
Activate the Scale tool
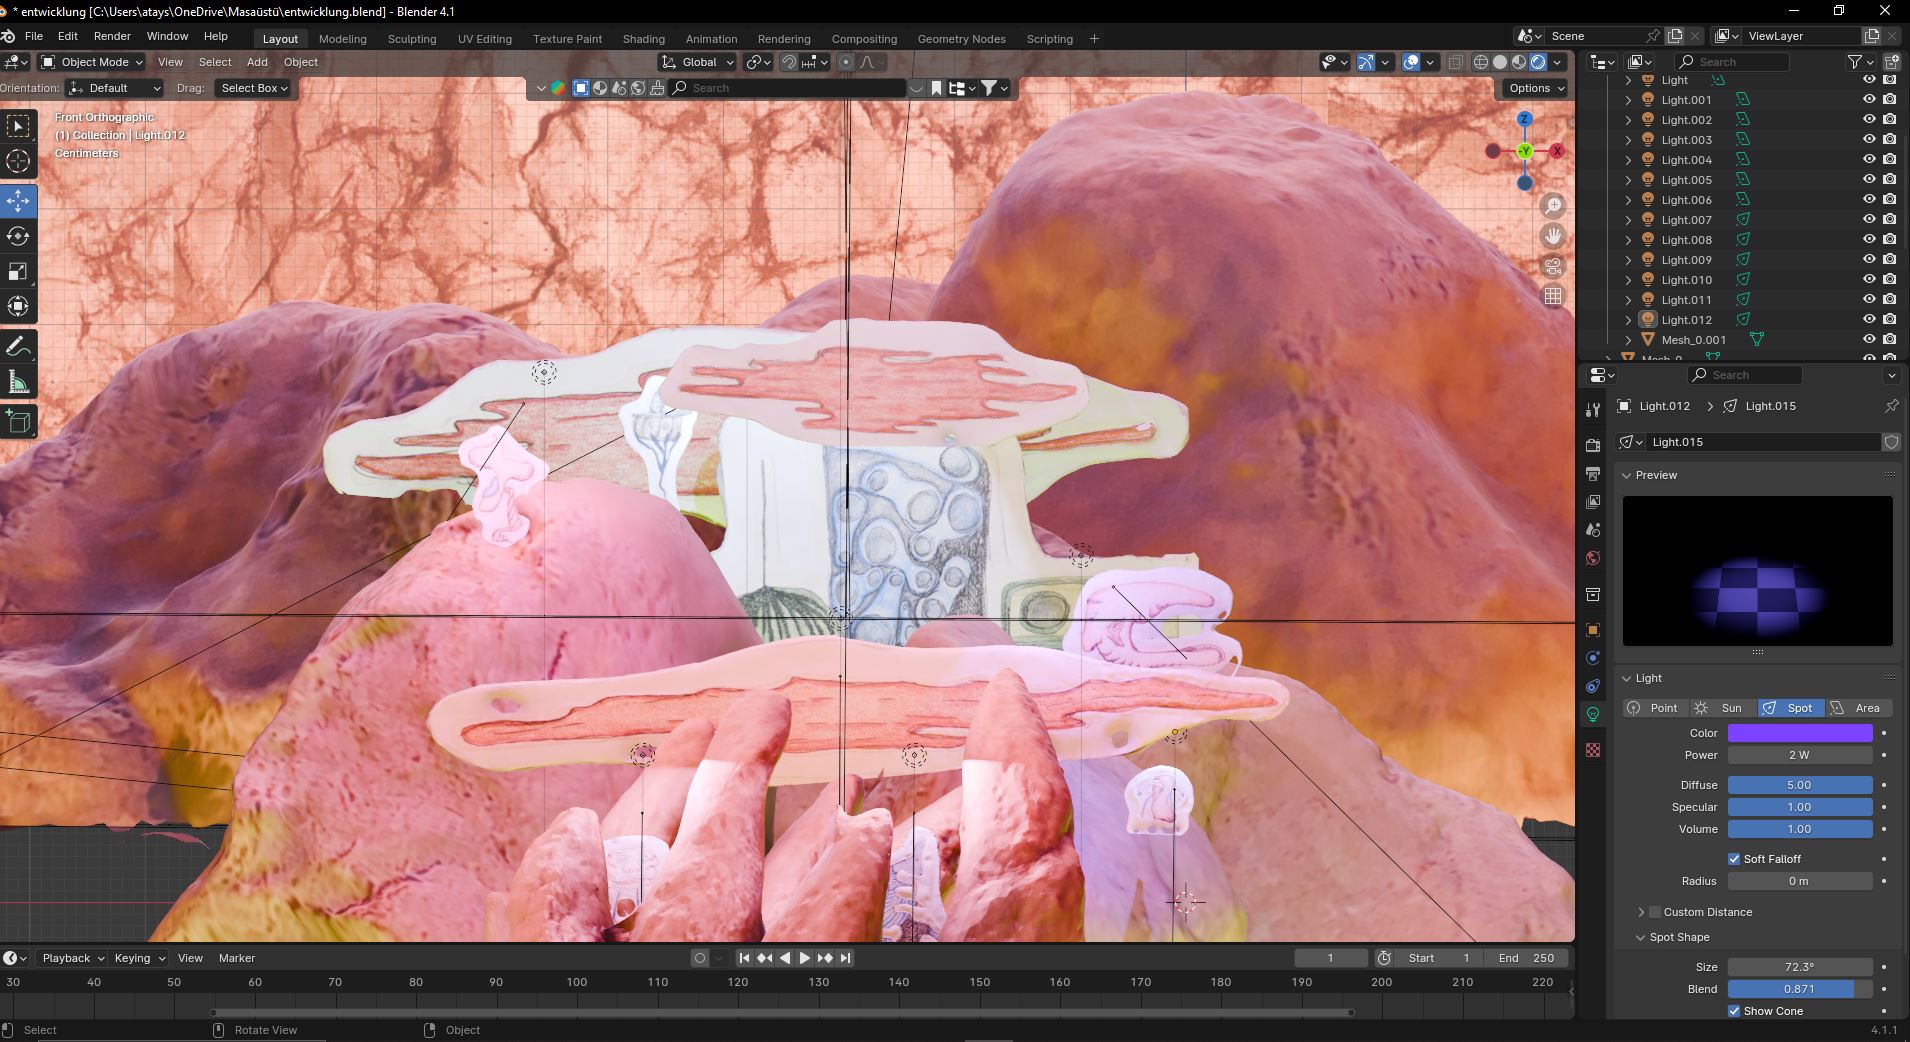pyautogui.click(x=18, y=272)
